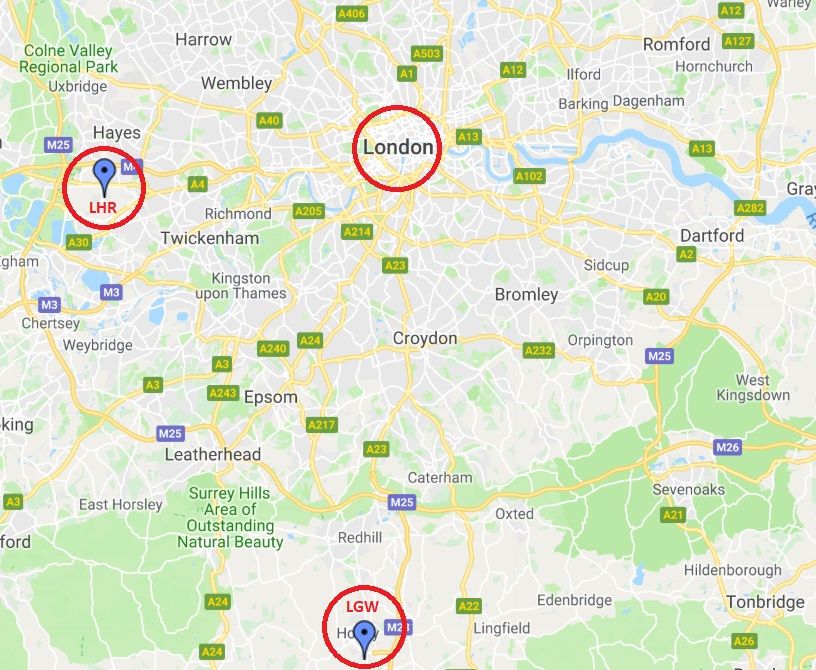Screen dimensions: 816x670
Task: Select the Croydon place label
Action: click(x=425, y=338)
